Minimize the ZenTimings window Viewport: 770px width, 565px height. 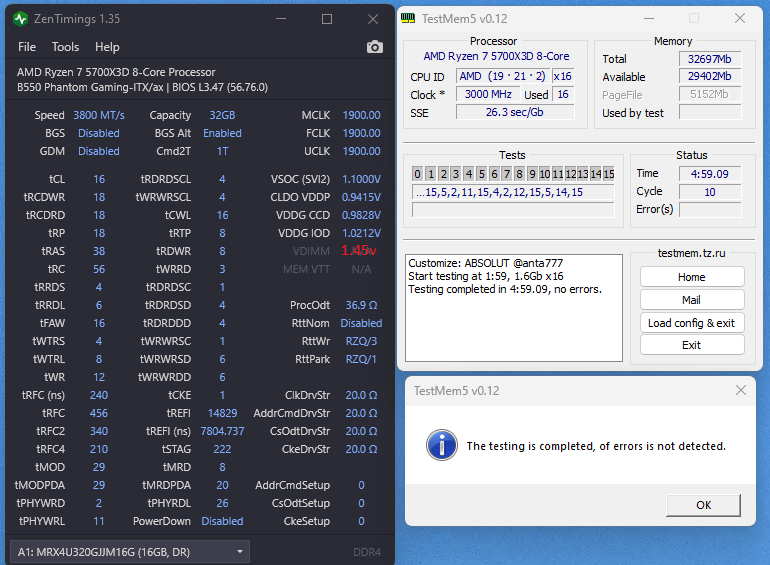290,19
